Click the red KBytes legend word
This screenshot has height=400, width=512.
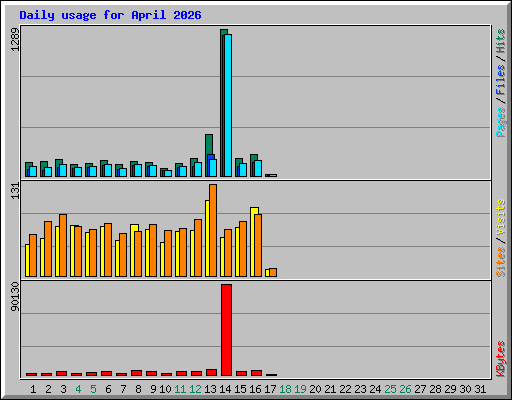pyautogui.click(x=501, y=359)
